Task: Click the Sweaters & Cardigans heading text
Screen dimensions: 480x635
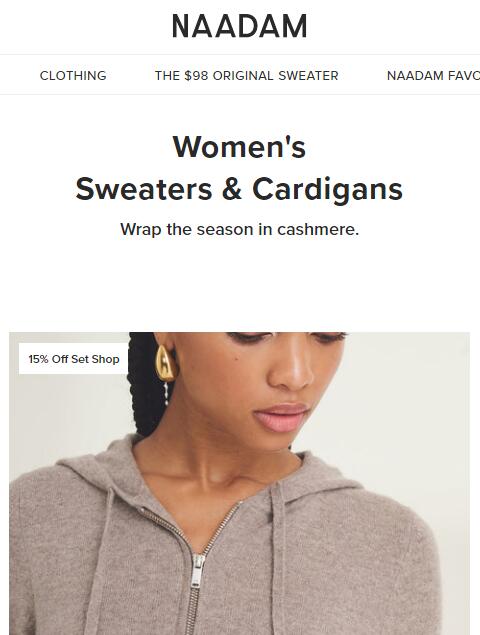Action: coord(239,189)
